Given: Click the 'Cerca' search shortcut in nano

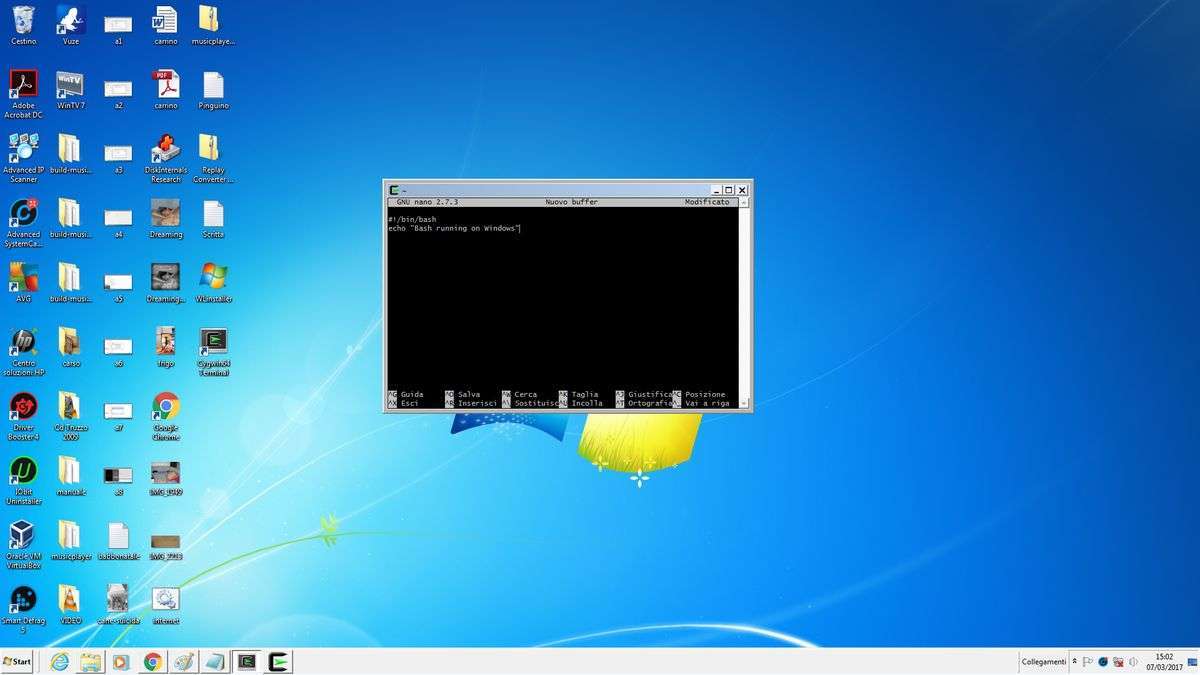Looking at the screenshot, I should (x=525, y=394).
